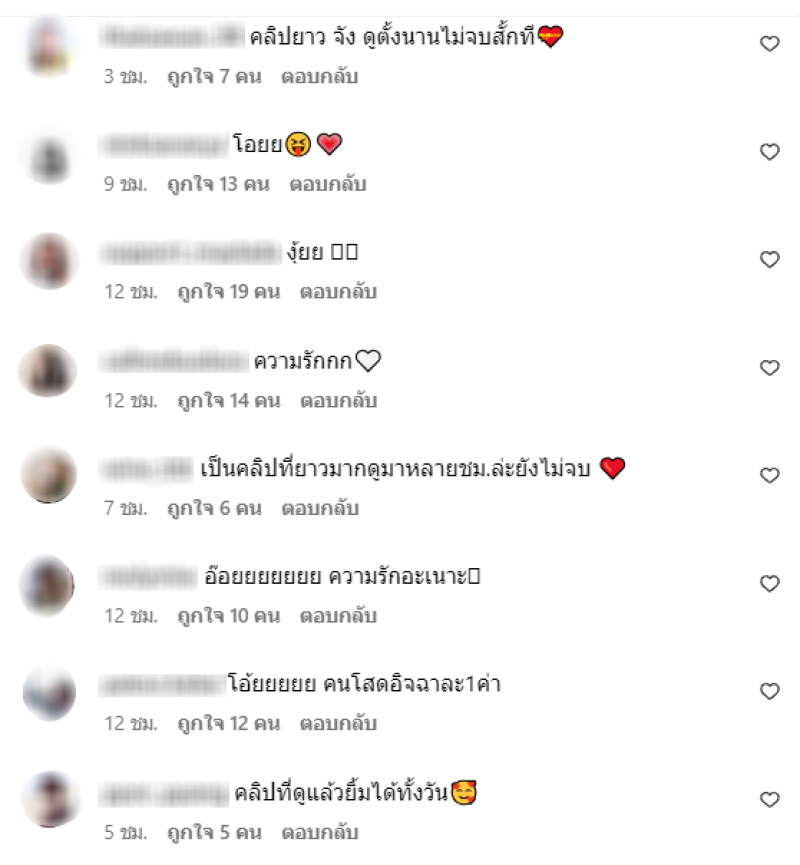Viewport: 800px width, 865px height.
Task: Heart the 'คนโสดอิจฉาละ1ค่า' comment
Action: (x=770, y=691)
